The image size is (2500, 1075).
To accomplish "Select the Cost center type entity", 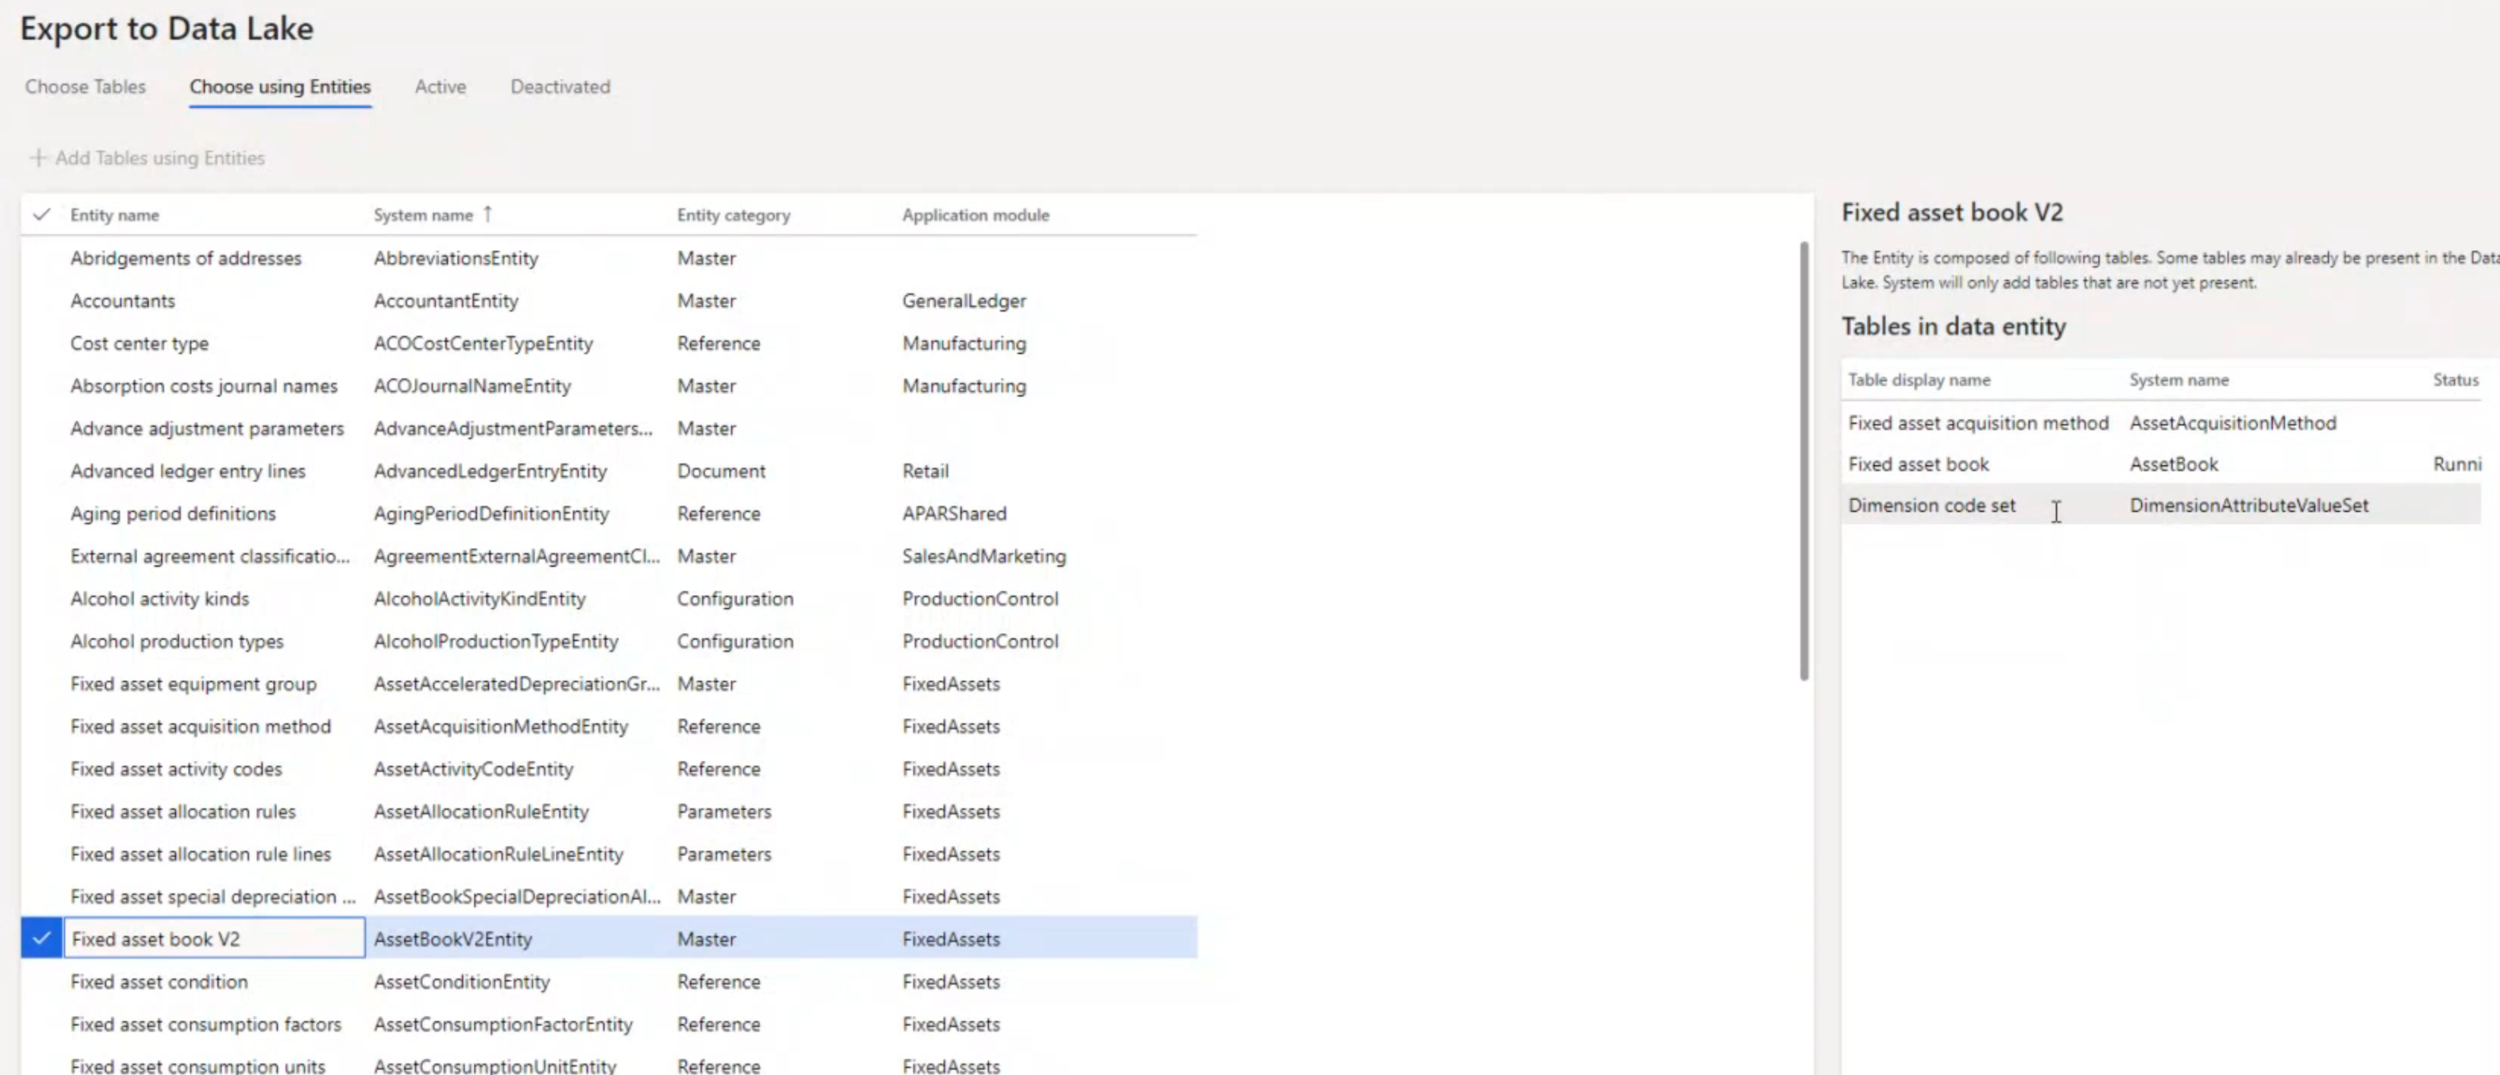I will pos(609,343).
